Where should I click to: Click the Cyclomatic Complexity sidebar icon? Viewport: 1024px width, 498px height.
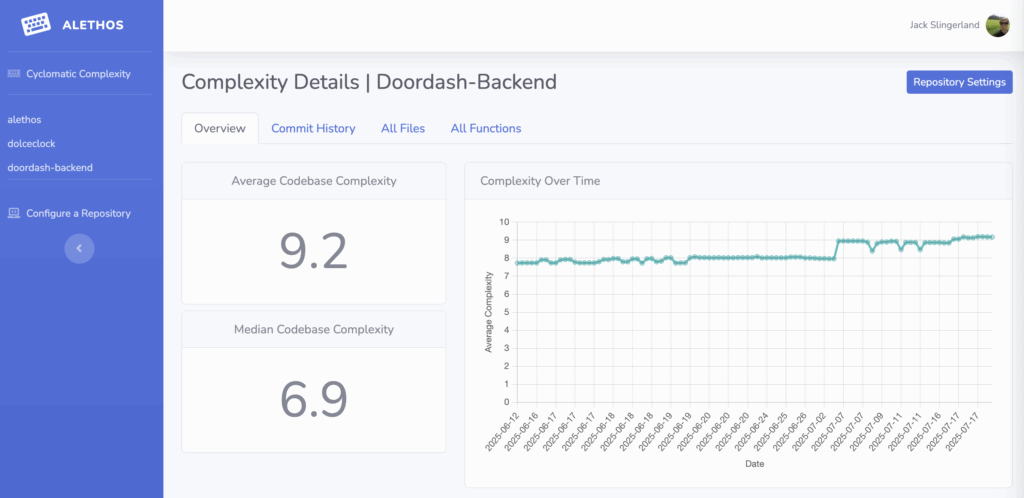pos(14,74)
